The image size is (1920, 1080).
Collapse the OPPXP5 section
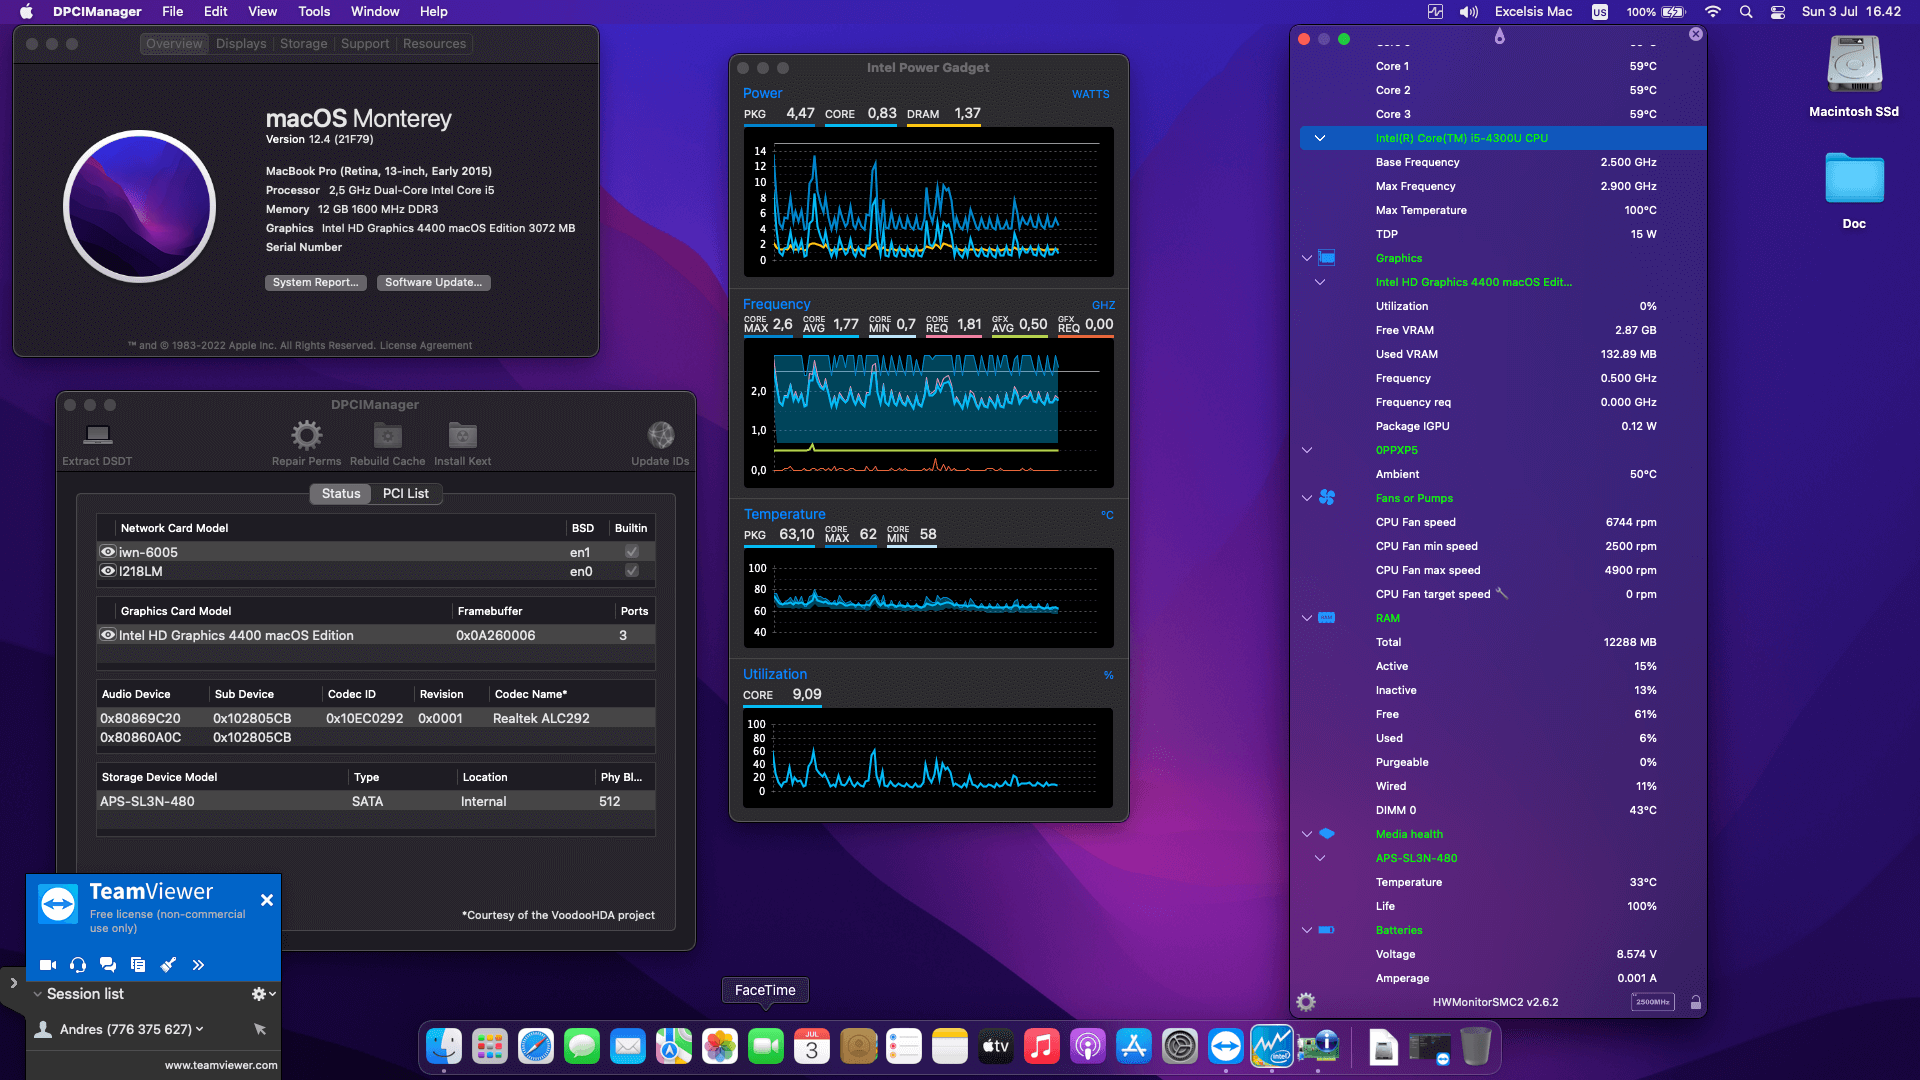tap(1306, 450)
